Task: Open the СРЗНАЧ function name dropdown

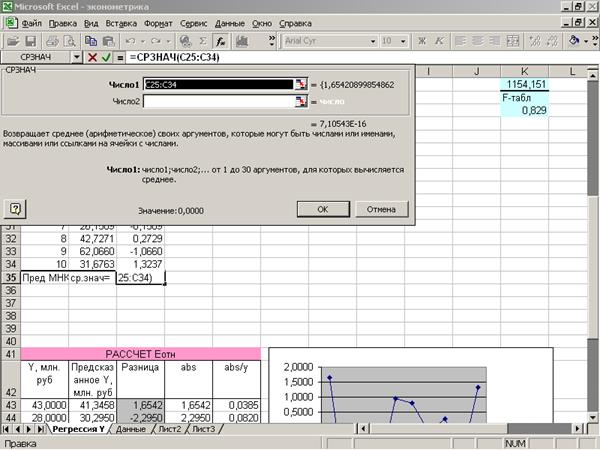Action: click(x=76, y=58)
